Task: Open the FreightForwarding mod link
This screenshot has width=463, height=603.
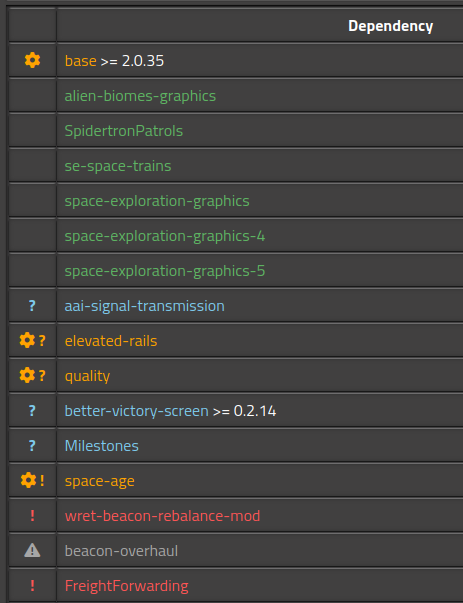Action: [127, 586]
